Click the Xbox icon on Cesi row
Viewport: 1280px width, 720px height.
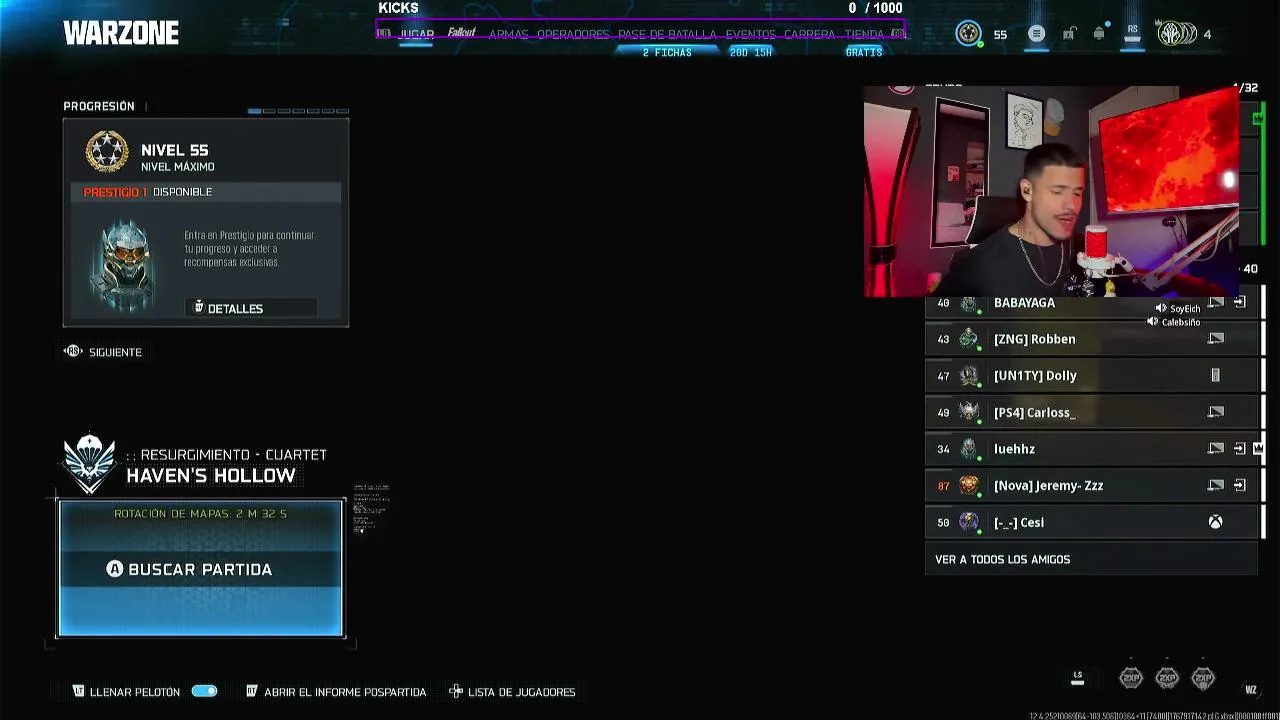[x=1215, y=522]
